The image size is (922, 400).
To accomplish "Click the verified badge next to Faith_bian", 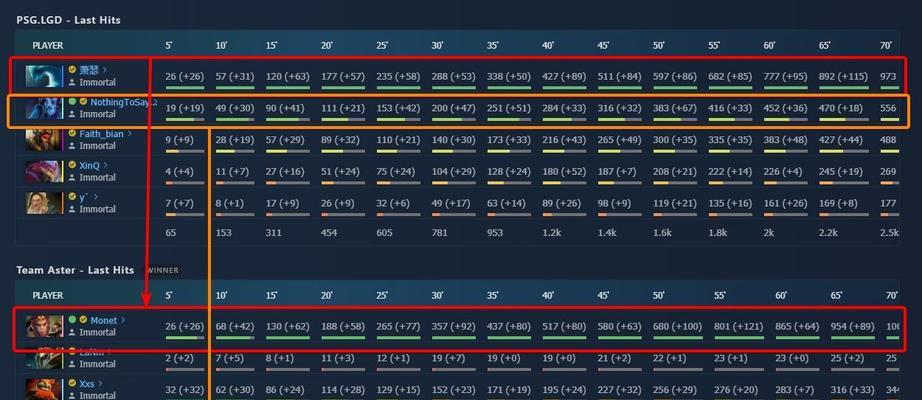I will (x=72, y=134).
